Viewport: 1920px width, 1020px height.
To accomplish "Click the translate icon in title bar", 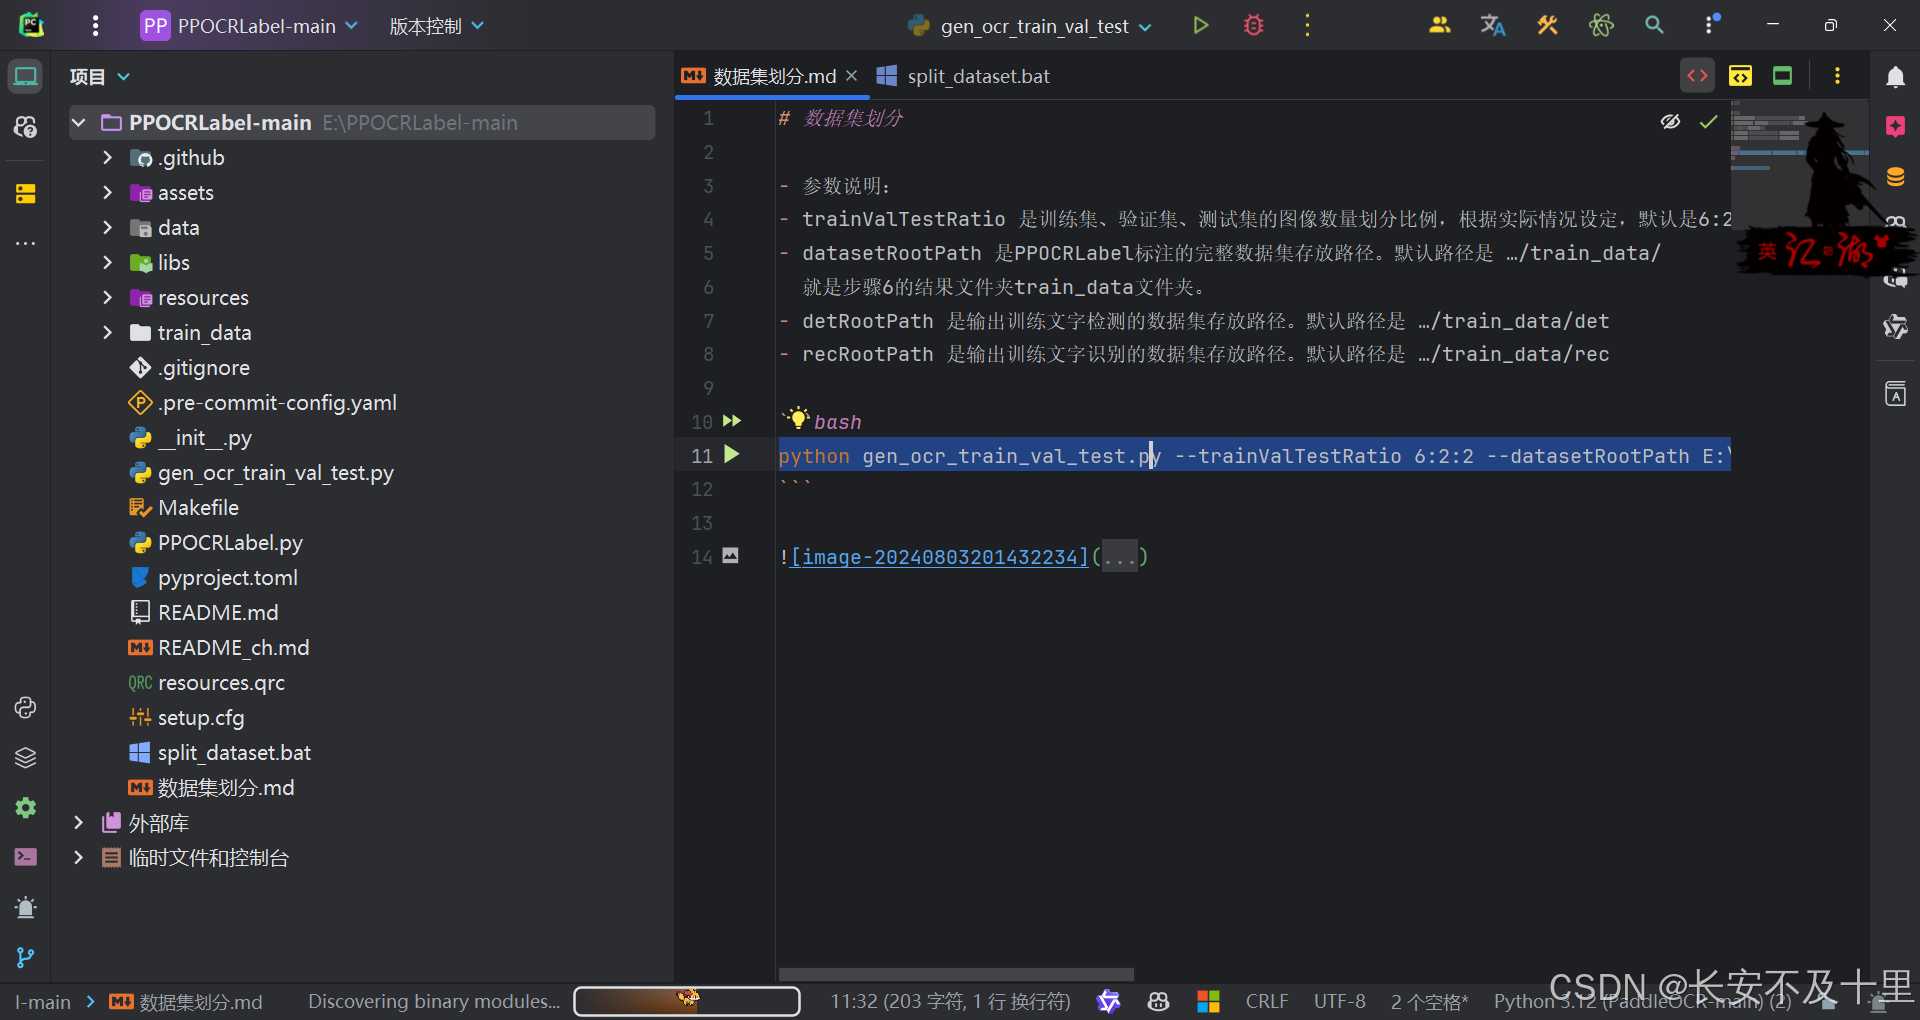I will (1493, 26).
